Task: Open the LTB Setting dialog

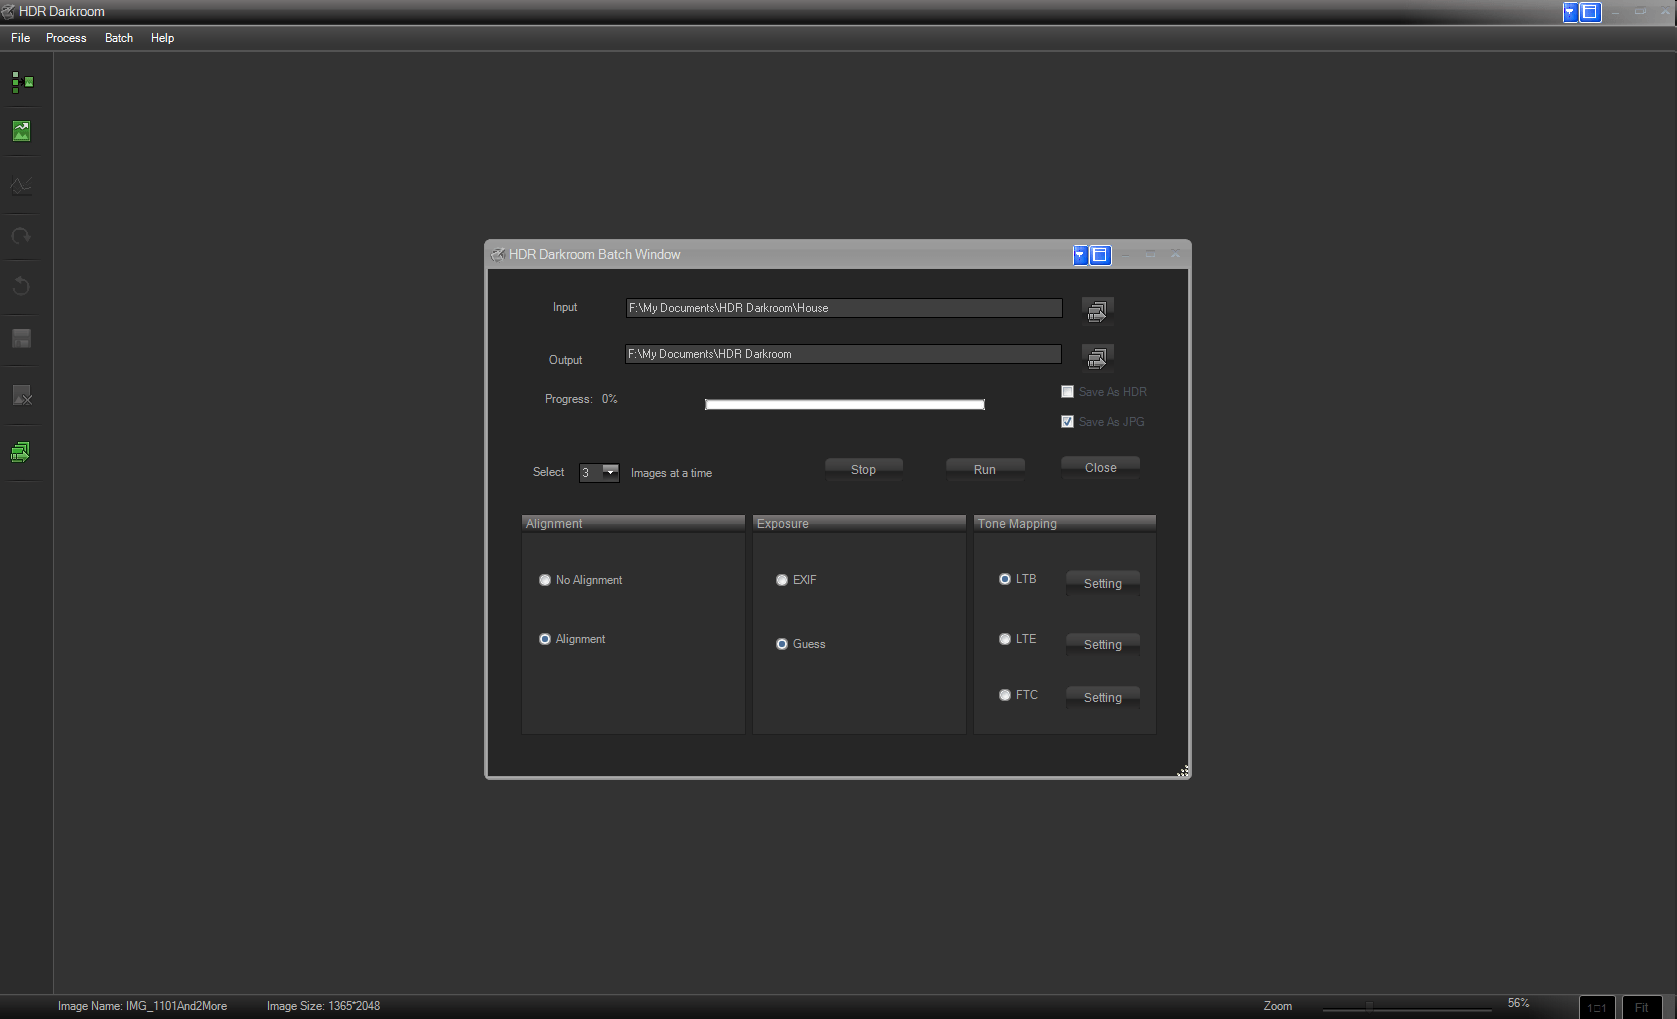Action: (1101, 583)
